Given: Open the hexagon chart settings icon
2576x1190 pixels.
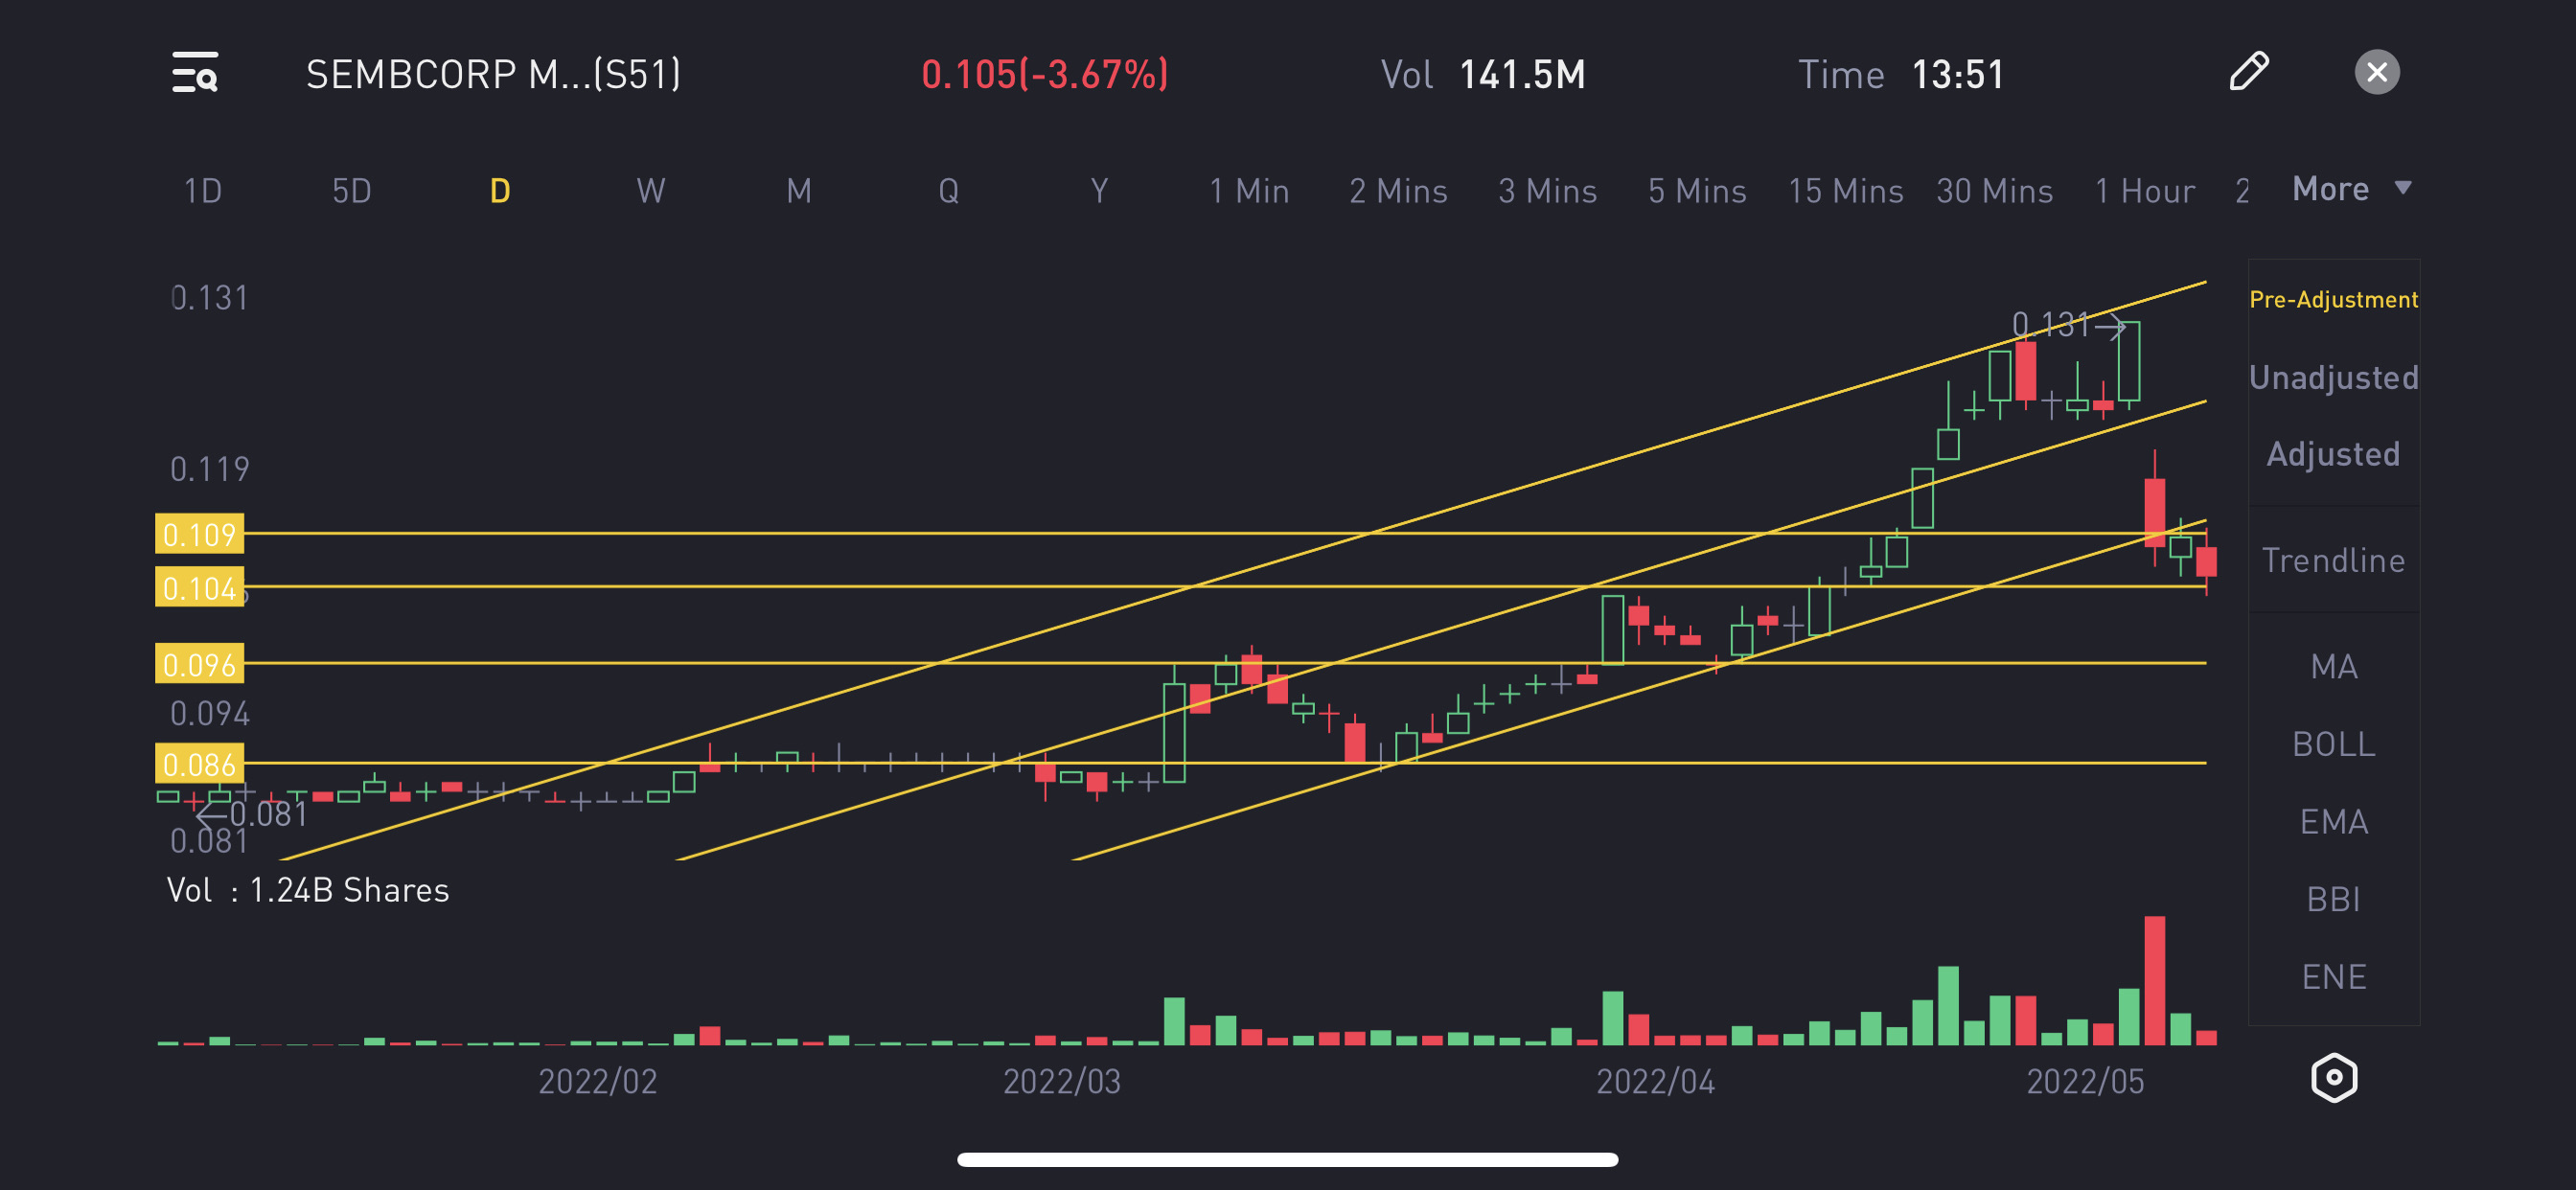Looking at the screenshot, I should [x=2333, y=1077].
